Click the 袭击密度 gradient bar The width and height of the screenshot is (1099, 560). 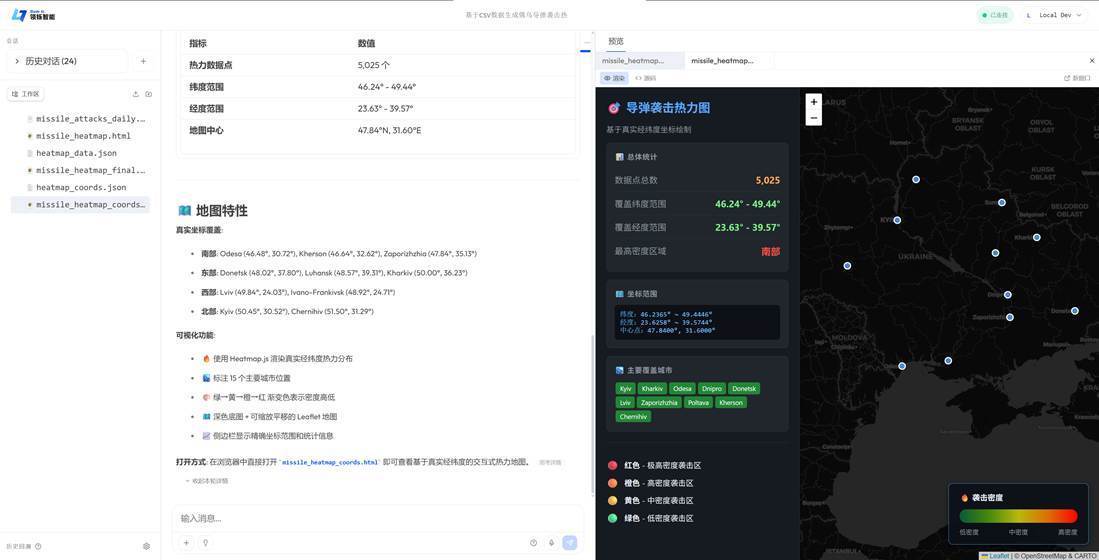click(x=1018, y=516)
